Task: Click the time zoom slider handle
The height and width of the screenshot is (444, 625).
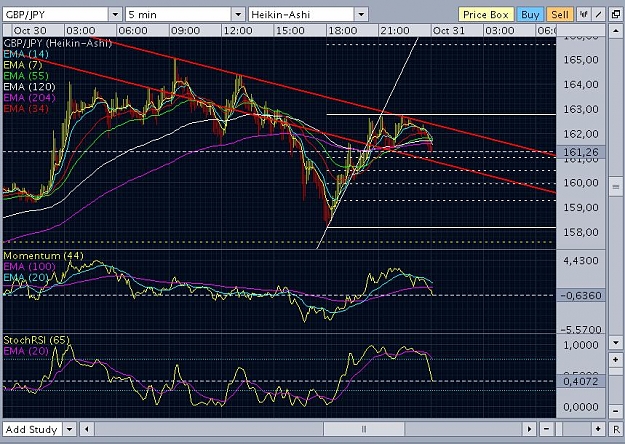Action: [x=559, y=429]
